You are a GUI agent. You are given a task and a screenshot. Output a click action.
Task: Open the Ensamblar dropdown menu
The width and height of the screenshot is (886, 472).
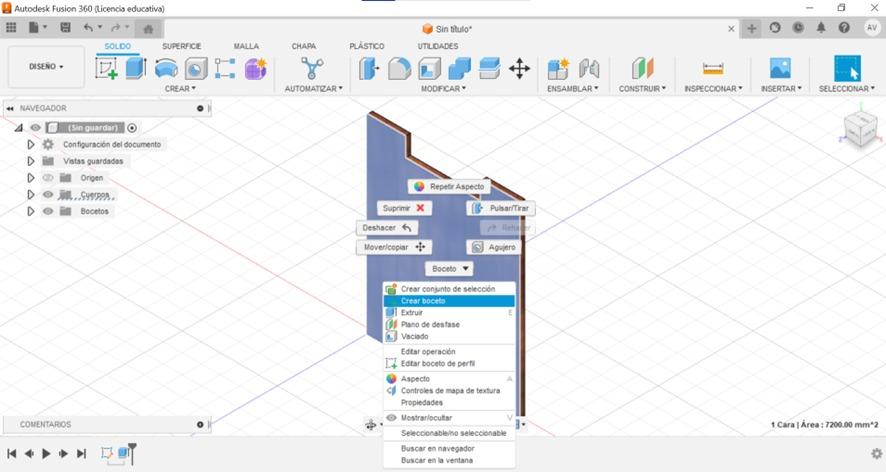pyautogui.click(x=572, y=89)
